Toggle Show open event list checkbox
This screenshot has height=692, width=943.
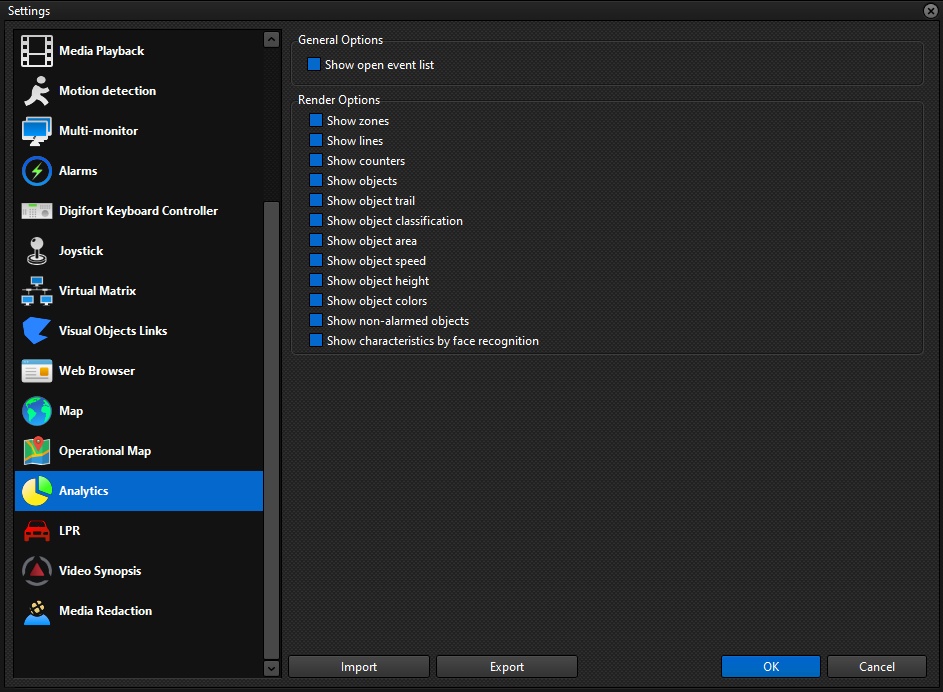[314, 64]
